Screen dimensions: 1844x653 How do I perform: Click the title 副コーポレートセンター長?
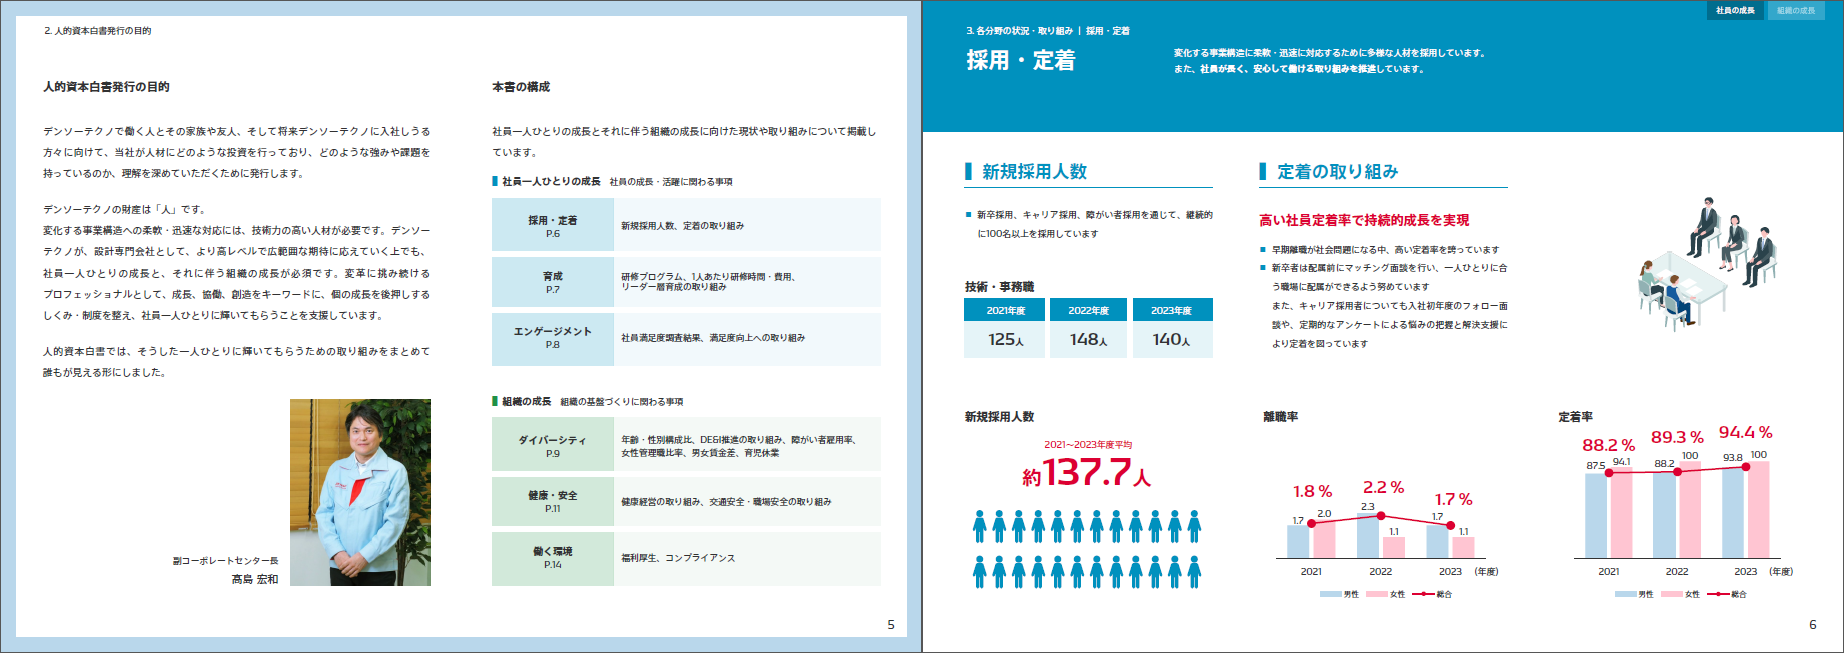[225, 561]
